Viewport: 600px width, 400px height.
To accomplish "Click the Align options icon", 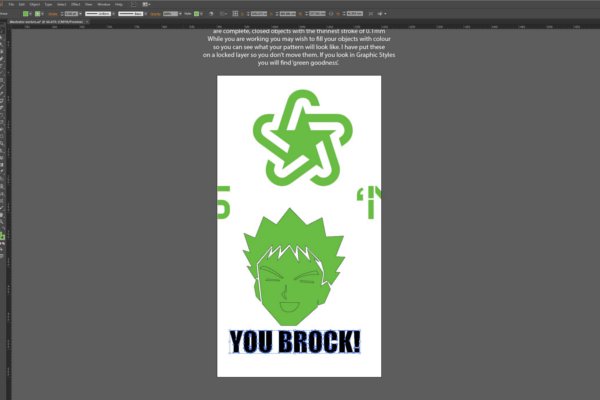I will coord(222,14).
